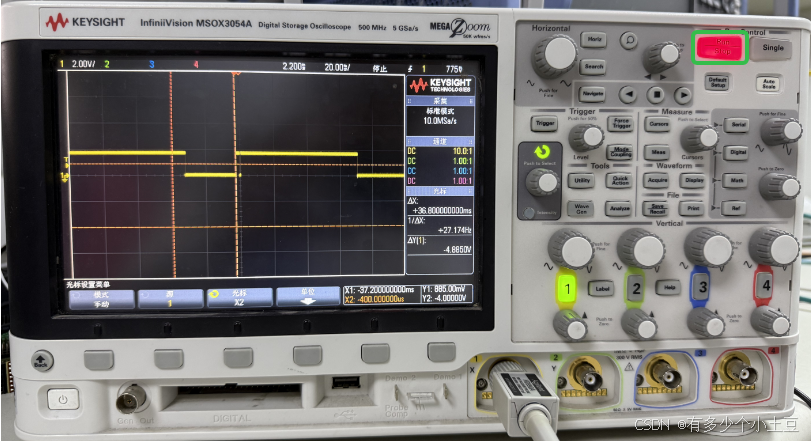
Task: Click the magnifier zoom button
Action: coord(629,40)
